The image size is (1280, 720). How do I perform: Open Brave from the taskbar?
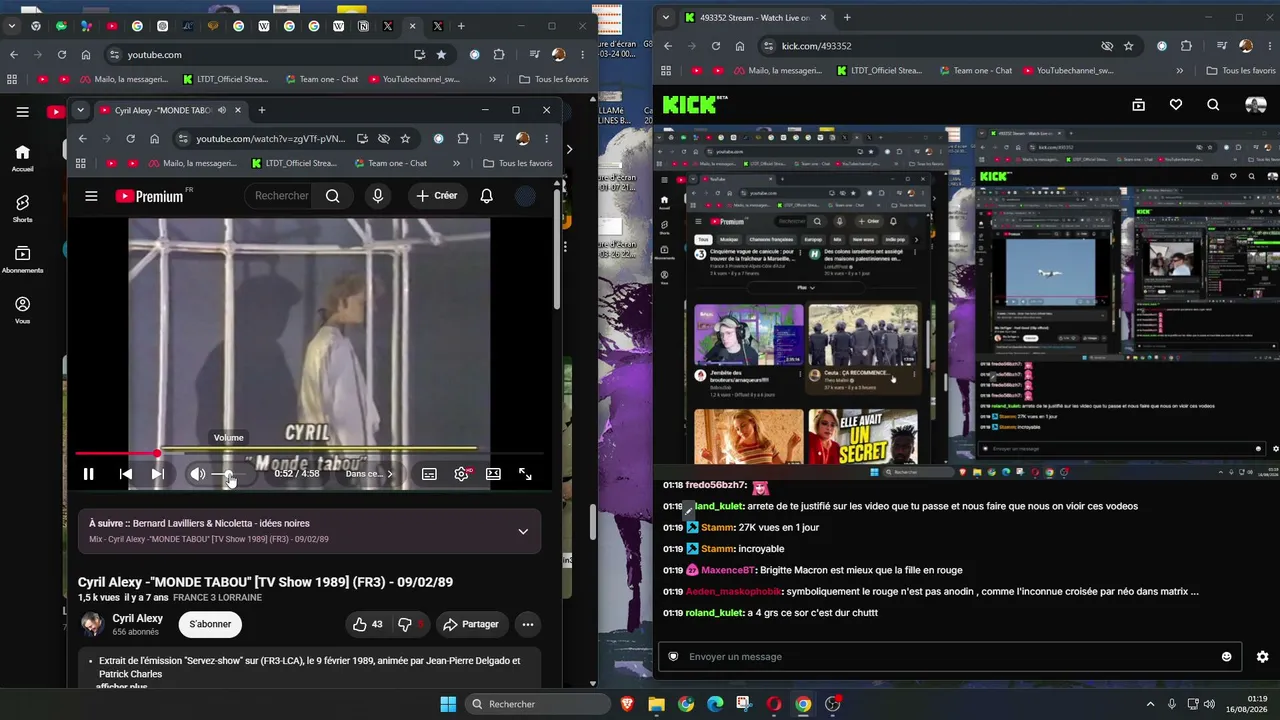(627, 704)
